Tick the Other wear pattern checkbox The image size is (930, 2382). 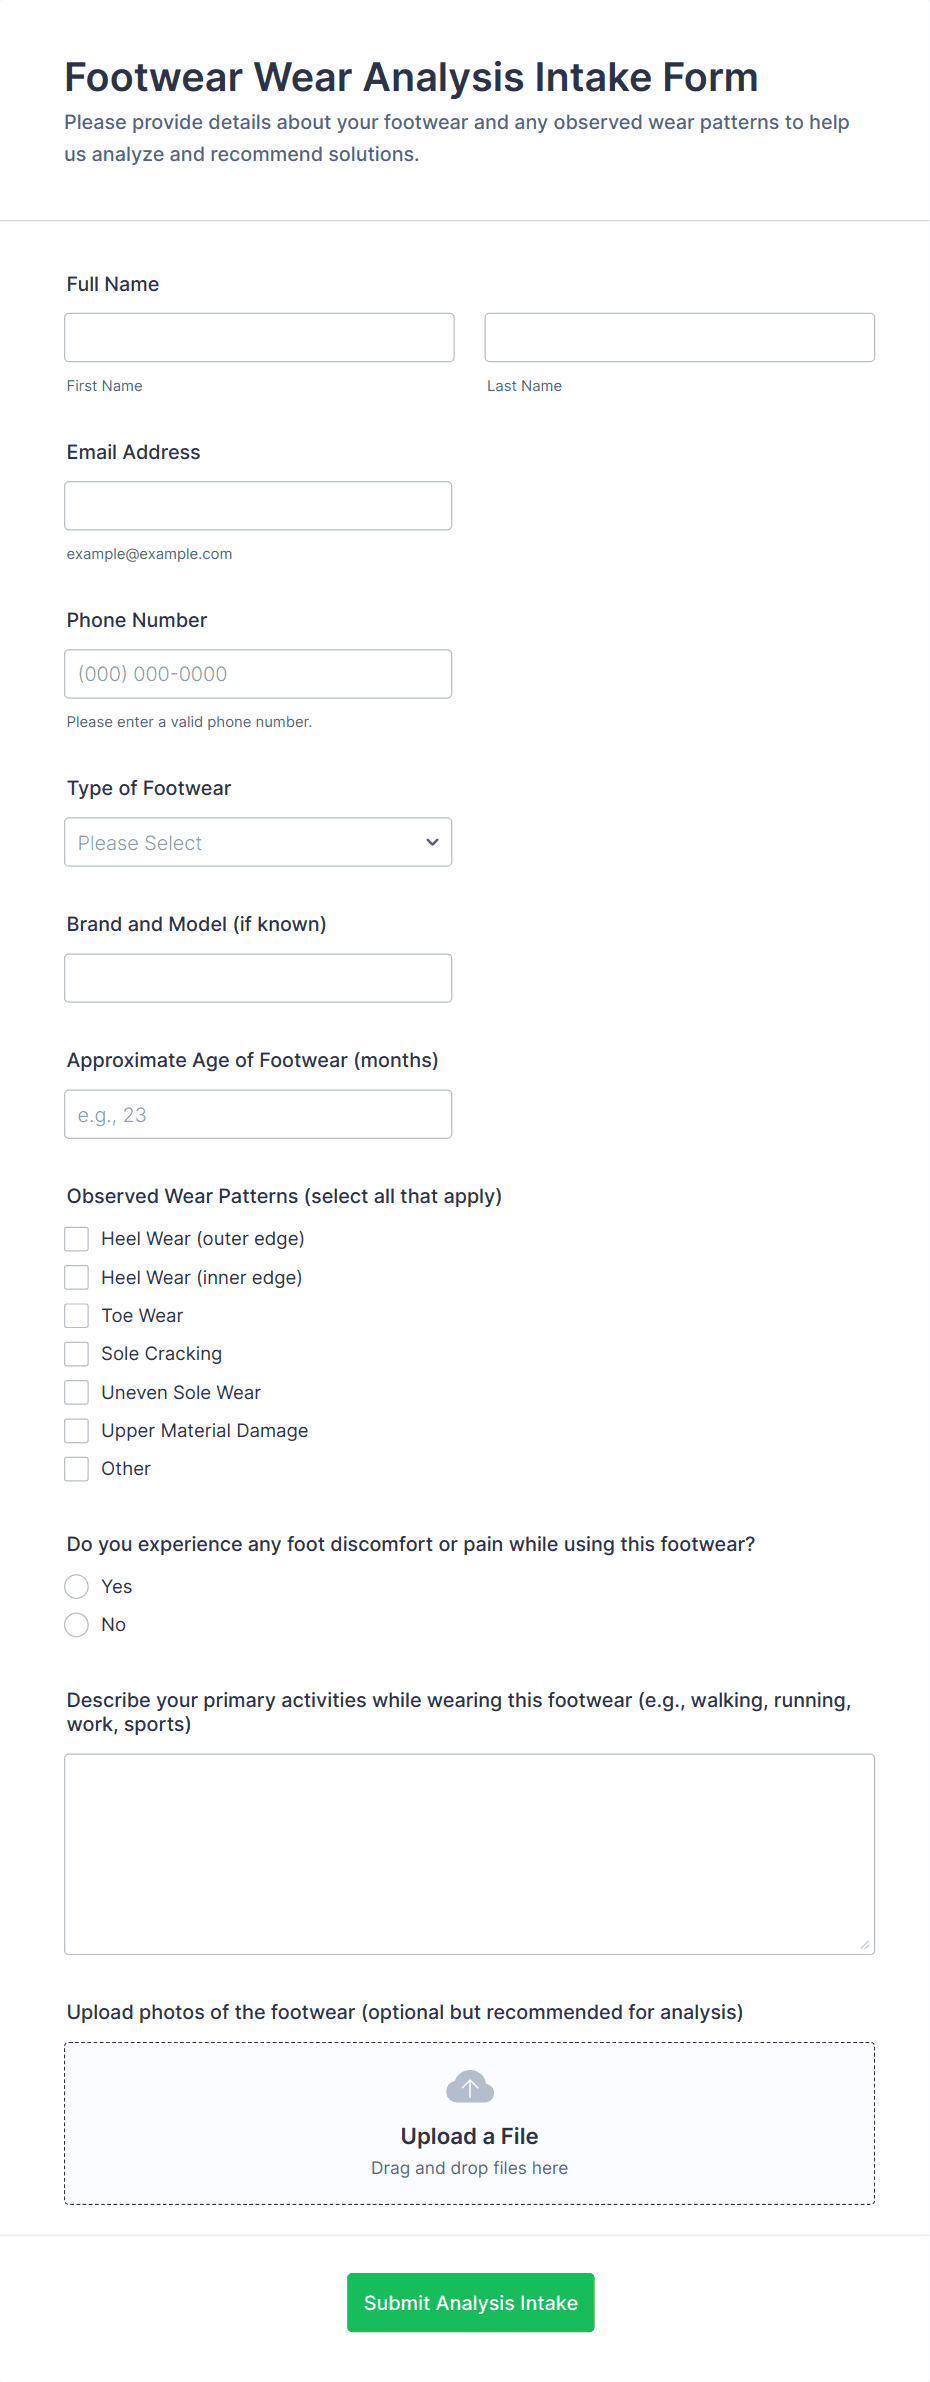tap(77, 1469)
